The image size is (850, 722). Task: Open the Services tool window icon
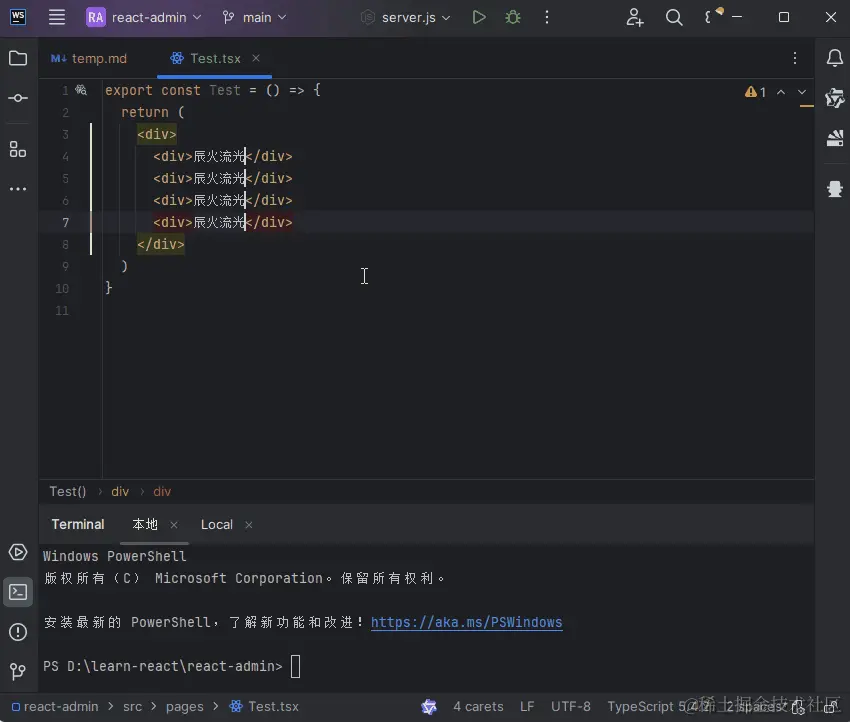click(18, 552)
